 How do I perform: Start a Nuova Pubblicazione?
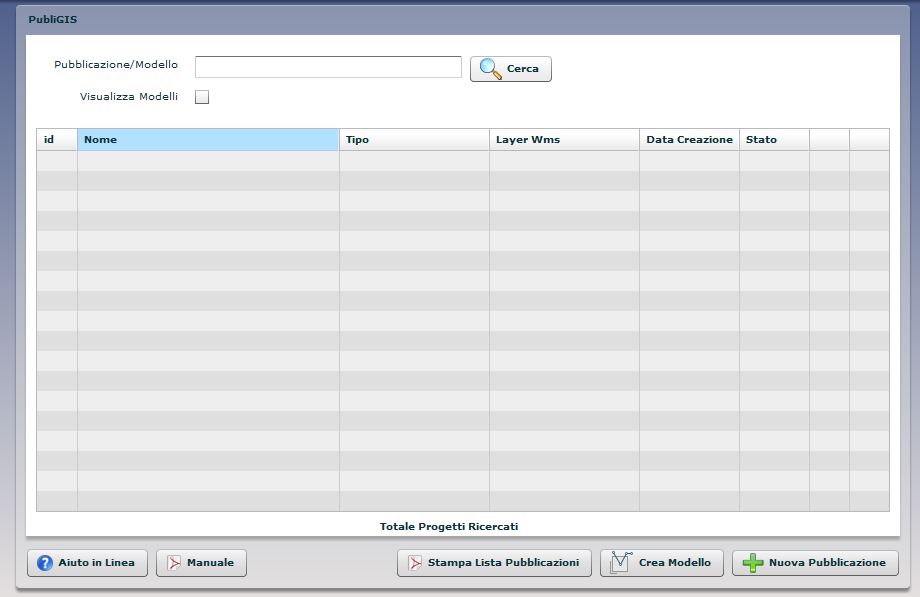coord(816,563)
